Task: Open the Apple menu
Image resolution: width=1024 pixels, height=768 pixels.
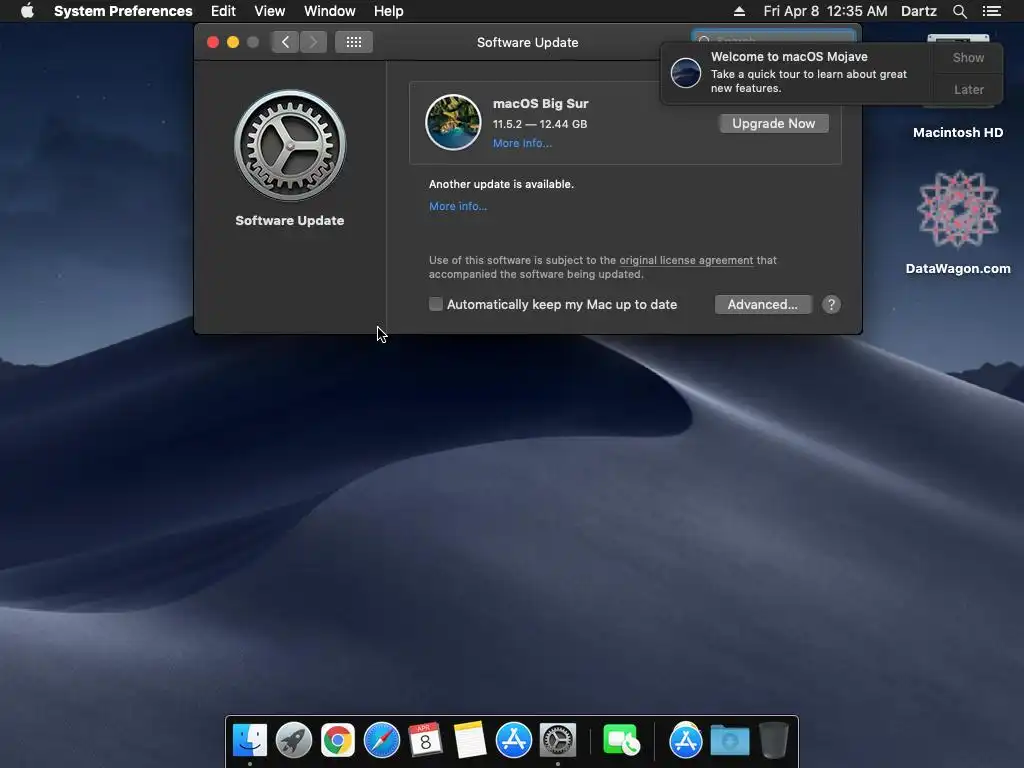Action: [27, 10]
